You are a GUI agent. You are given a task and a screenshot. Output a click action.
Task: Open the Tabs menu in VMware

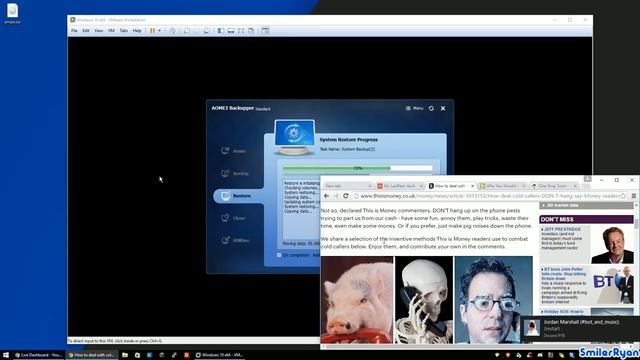click(x=124, y=31)
